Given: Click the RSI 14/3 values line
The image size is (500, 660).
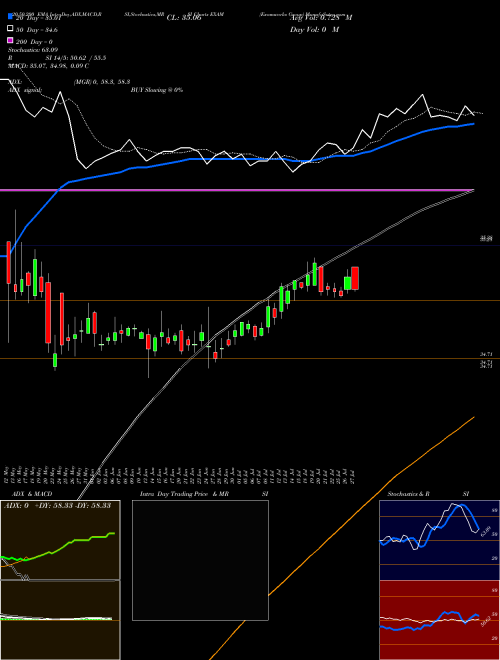Looking at the screenshot, I should click(57, 58).
